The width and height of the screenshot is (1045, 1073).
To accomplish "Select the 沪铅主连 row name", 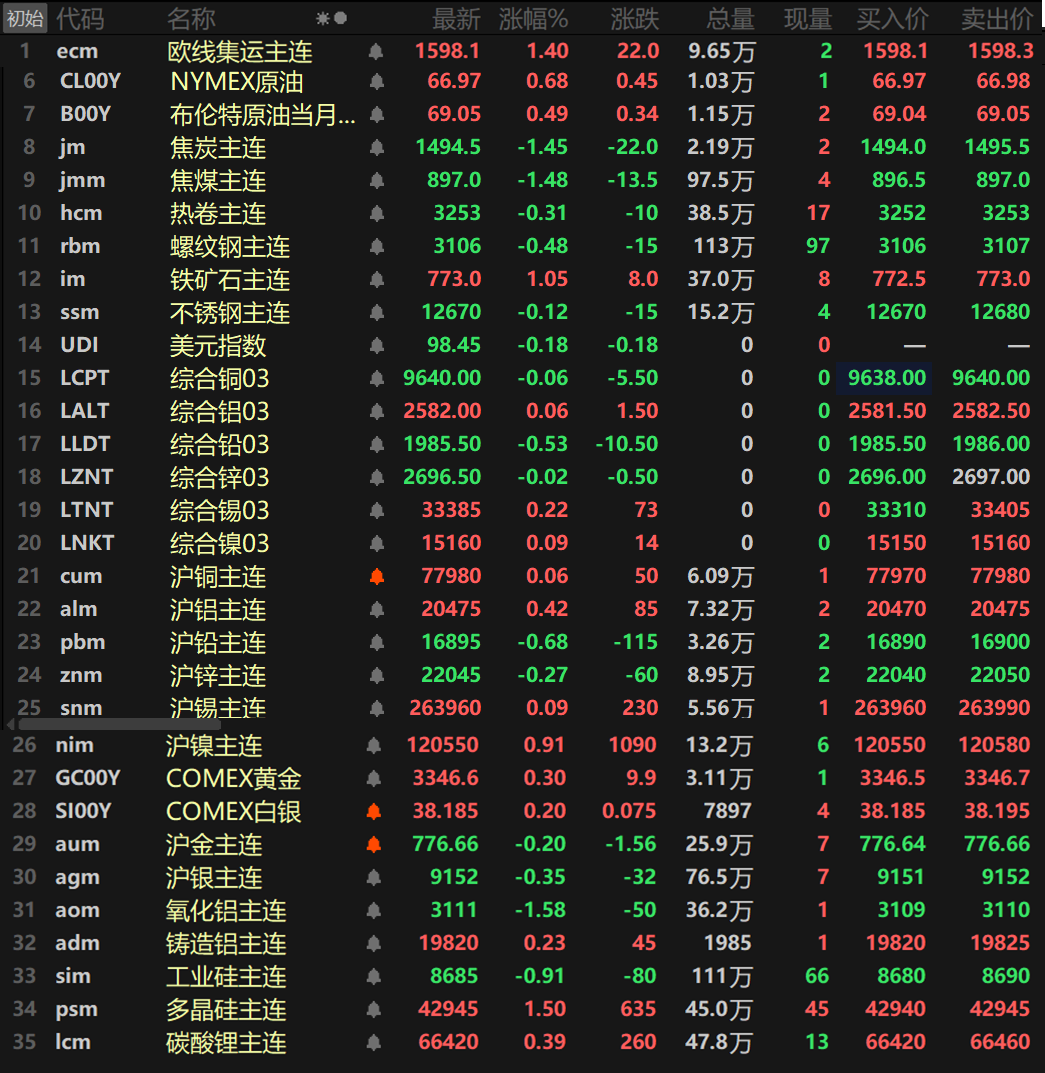I will 218,642.
